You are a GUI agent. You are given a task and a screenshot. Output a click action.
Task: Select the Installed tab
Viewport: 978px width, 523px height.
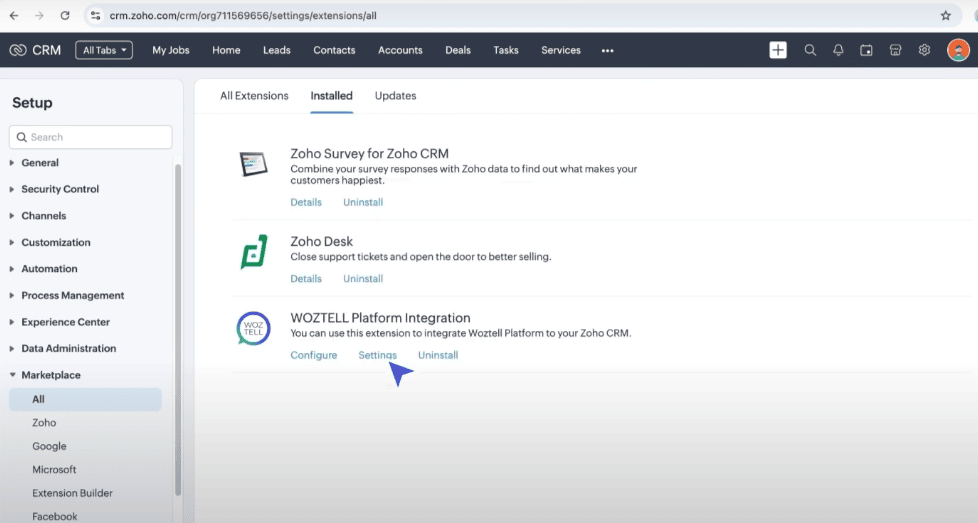tap(331, 95)
